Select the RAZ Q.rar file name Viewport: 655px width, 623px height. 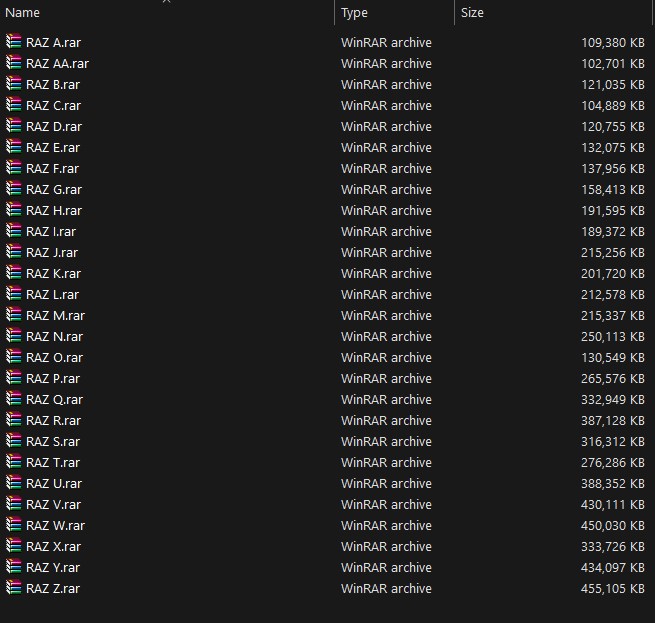54,399
